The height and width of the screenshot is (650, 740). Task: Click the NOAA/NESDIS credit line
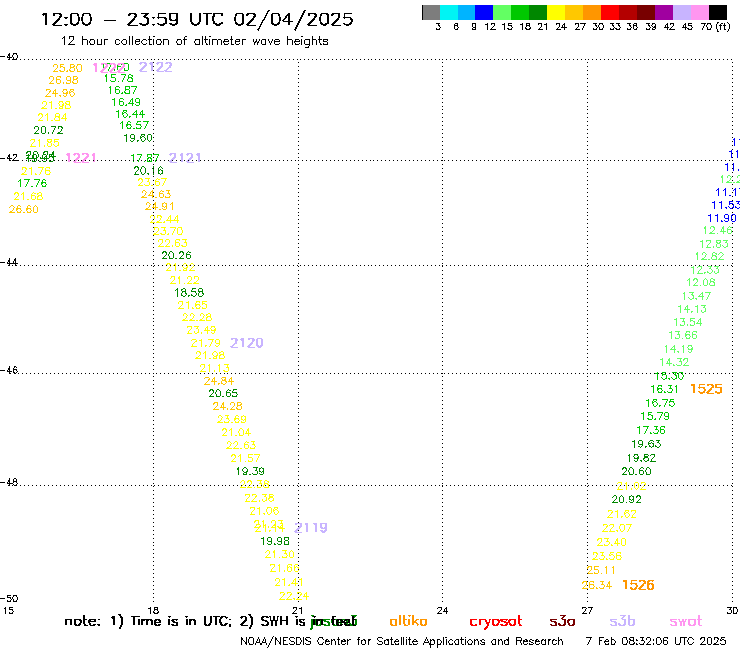tap(402, 641)
